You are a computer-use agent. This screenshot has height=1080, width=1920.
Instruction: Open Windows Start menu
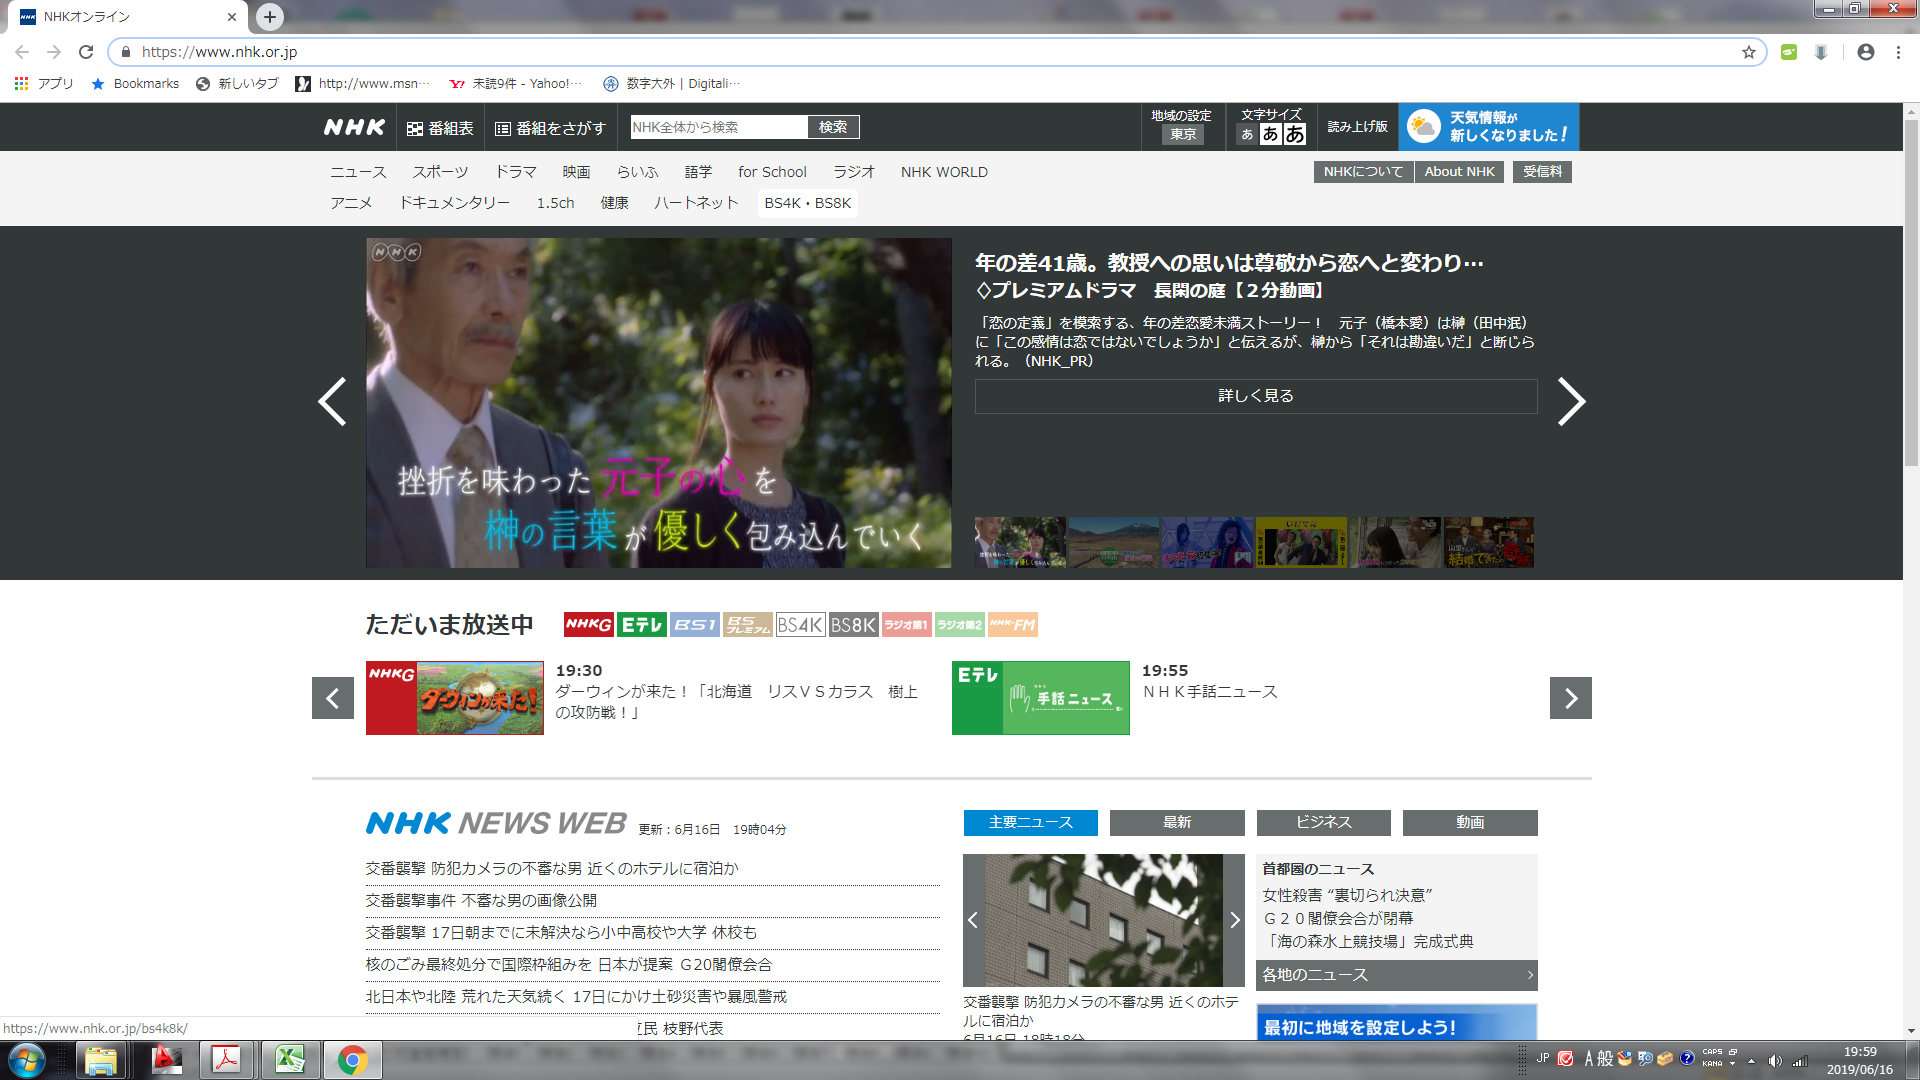26,1060
